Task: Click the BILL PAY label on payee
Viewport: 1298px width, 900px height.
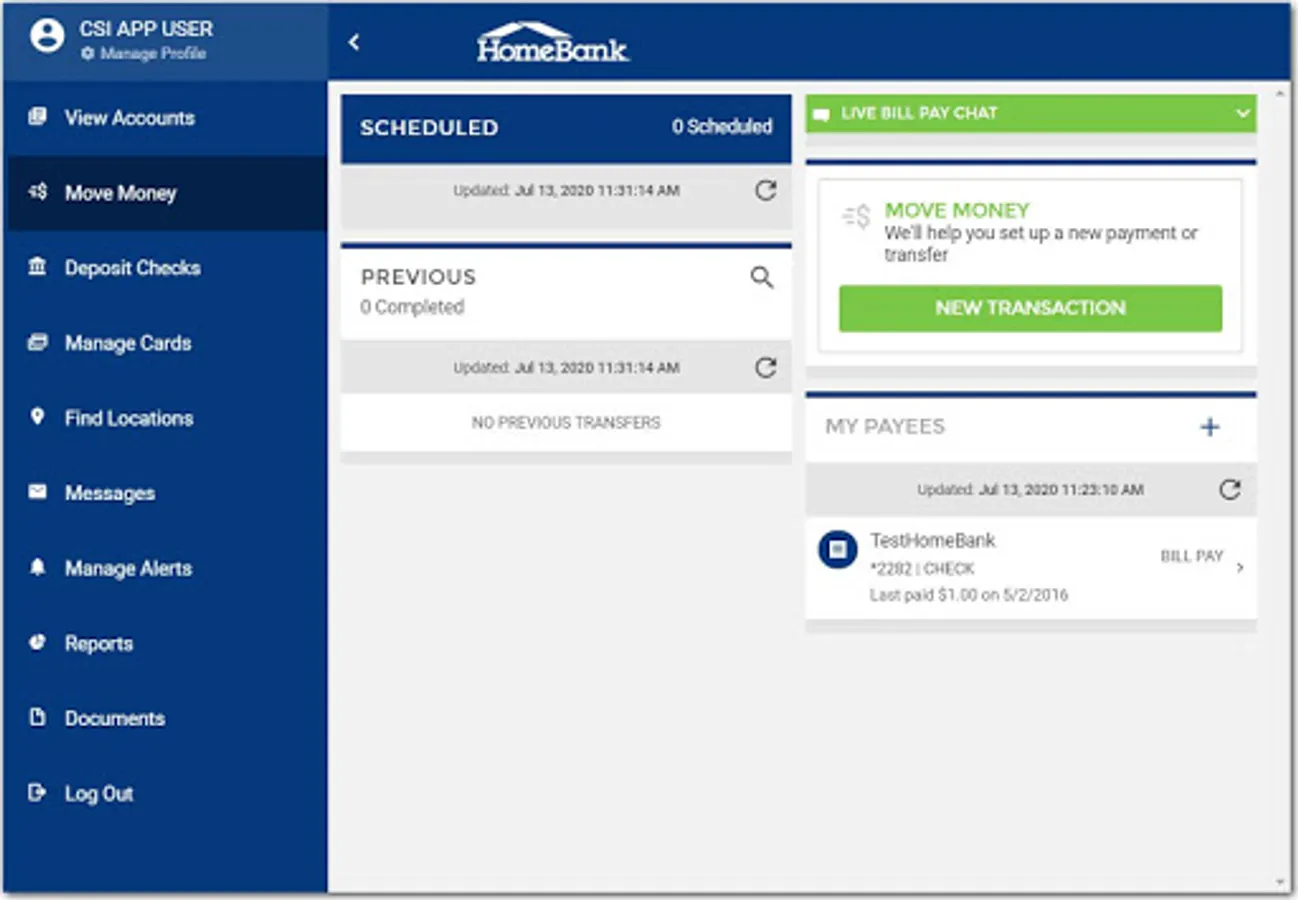Action: (1192, 556)
